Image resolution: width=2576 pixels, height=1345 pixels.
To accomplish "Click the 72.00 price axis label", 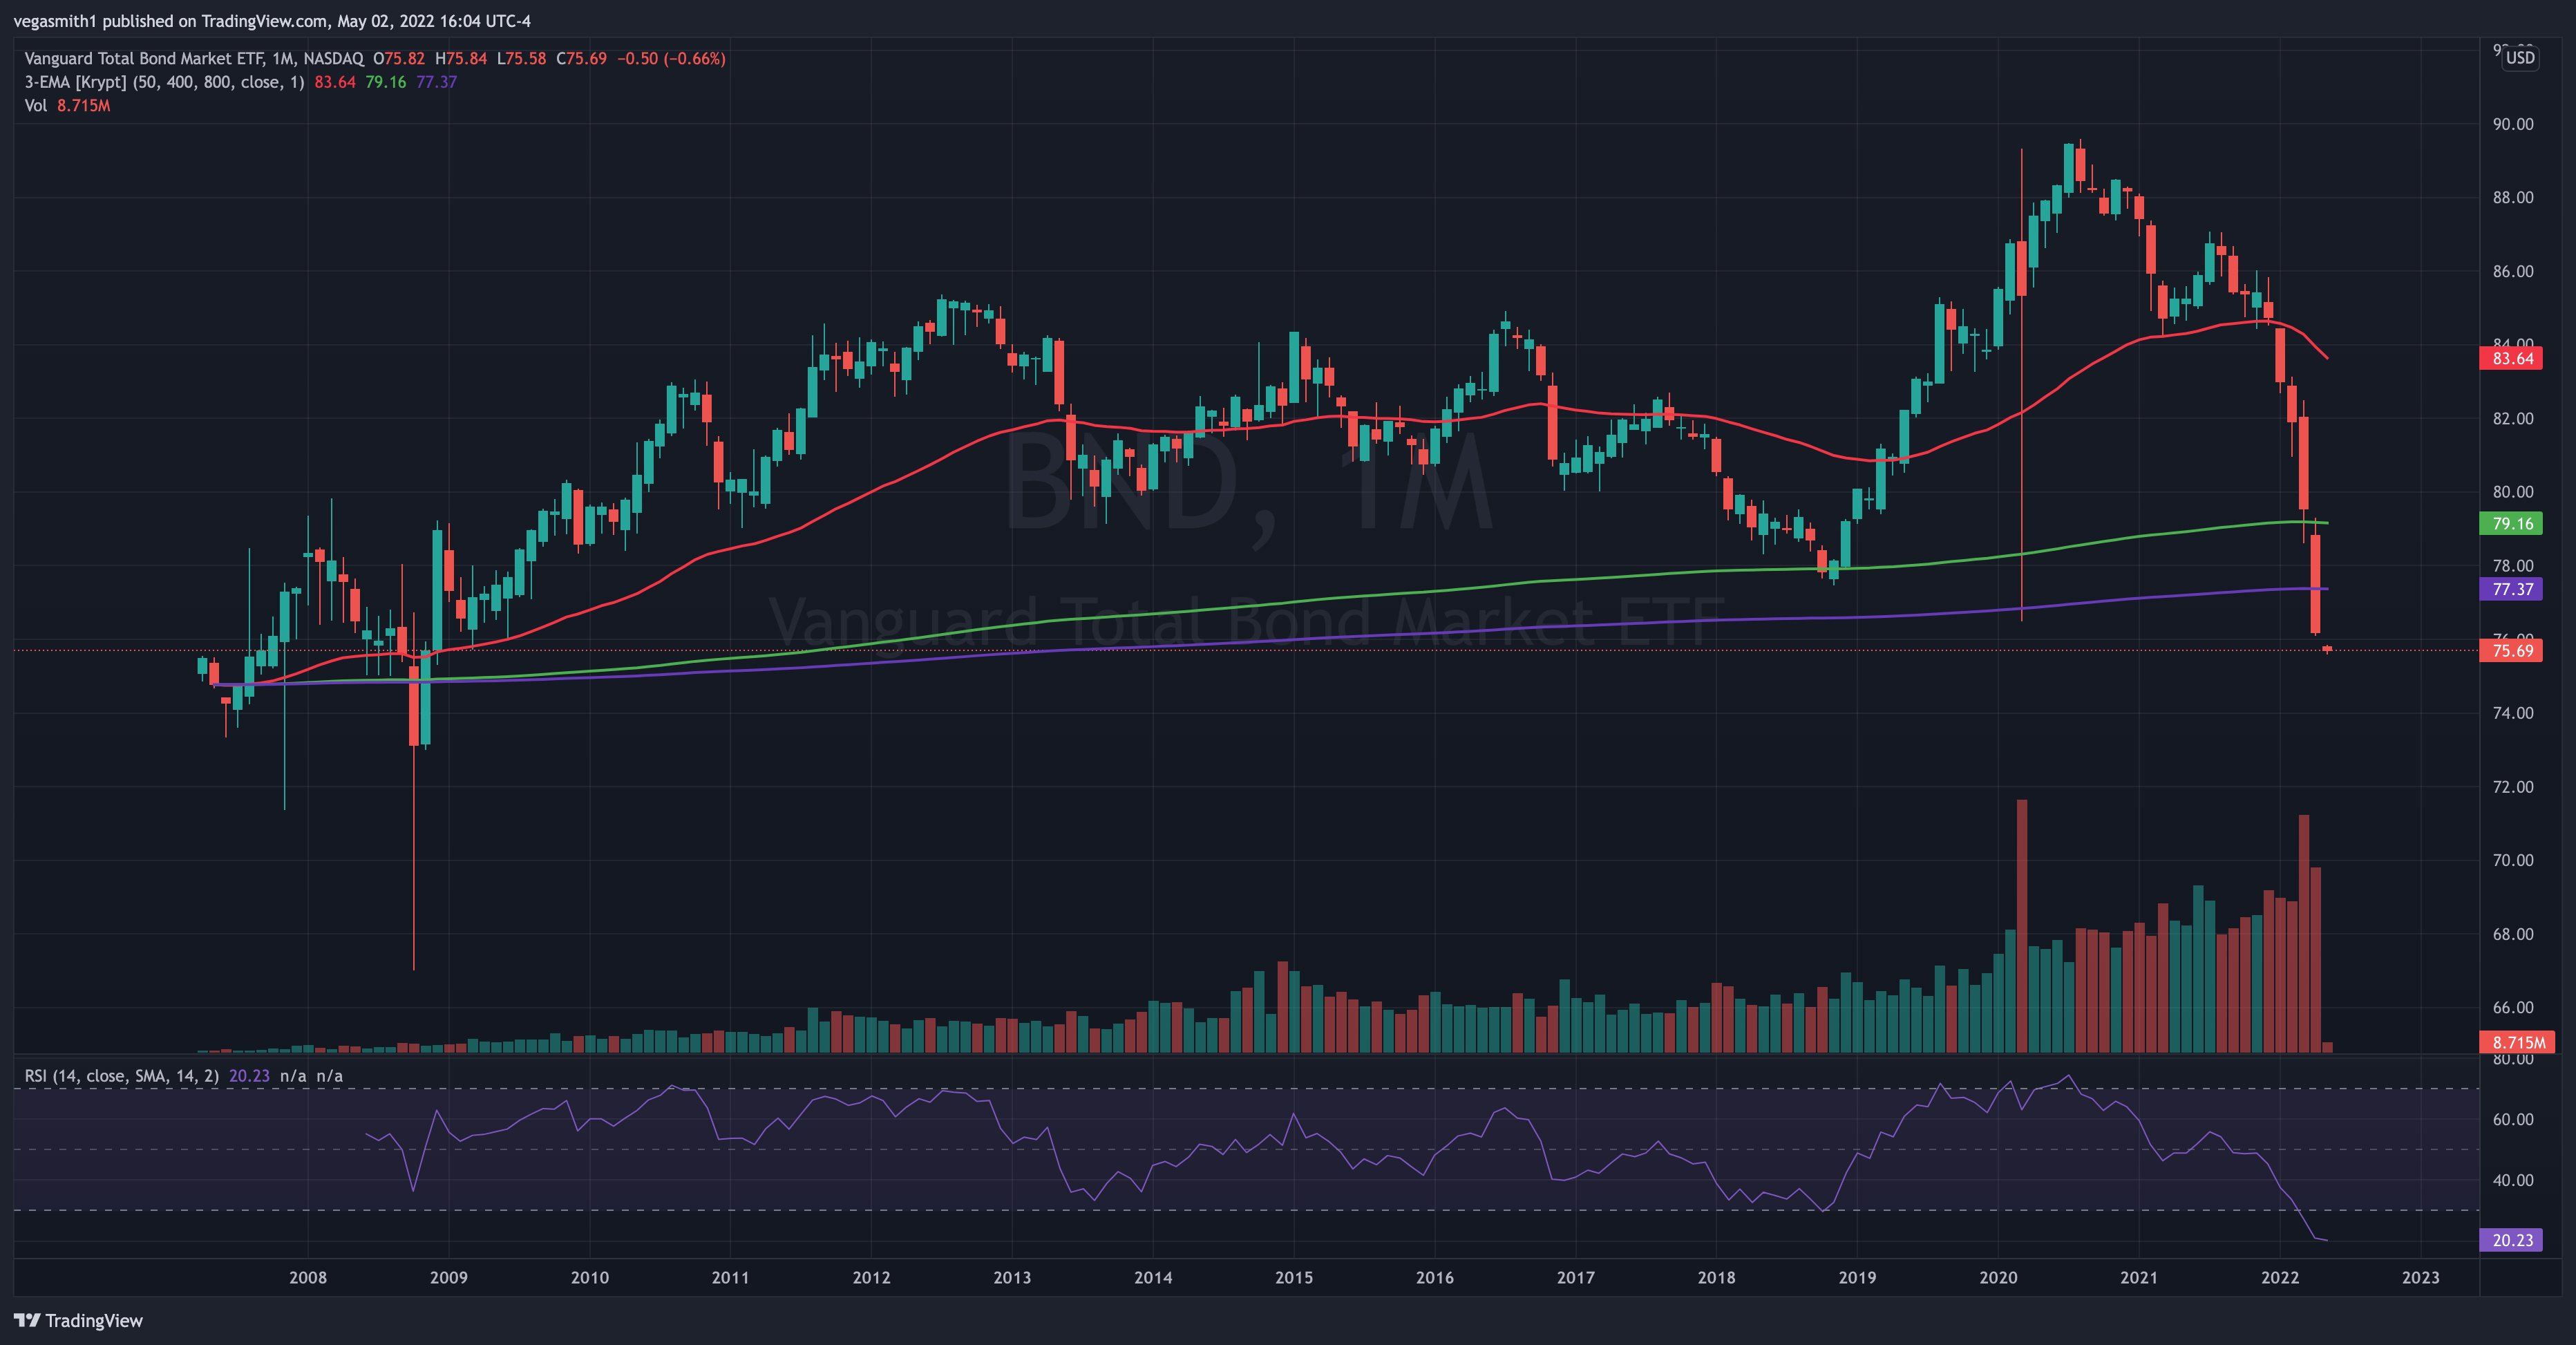I will [2513, 787].
